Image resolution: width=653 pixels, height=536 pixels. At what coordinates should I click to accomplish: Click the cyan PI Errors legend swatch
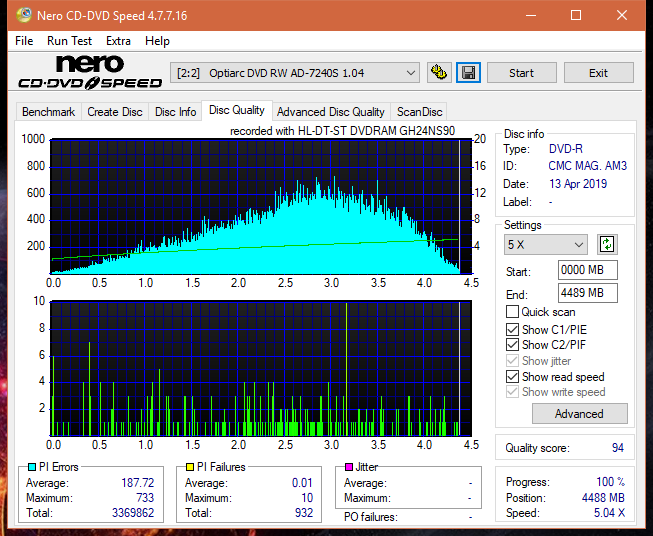(32, 467)
